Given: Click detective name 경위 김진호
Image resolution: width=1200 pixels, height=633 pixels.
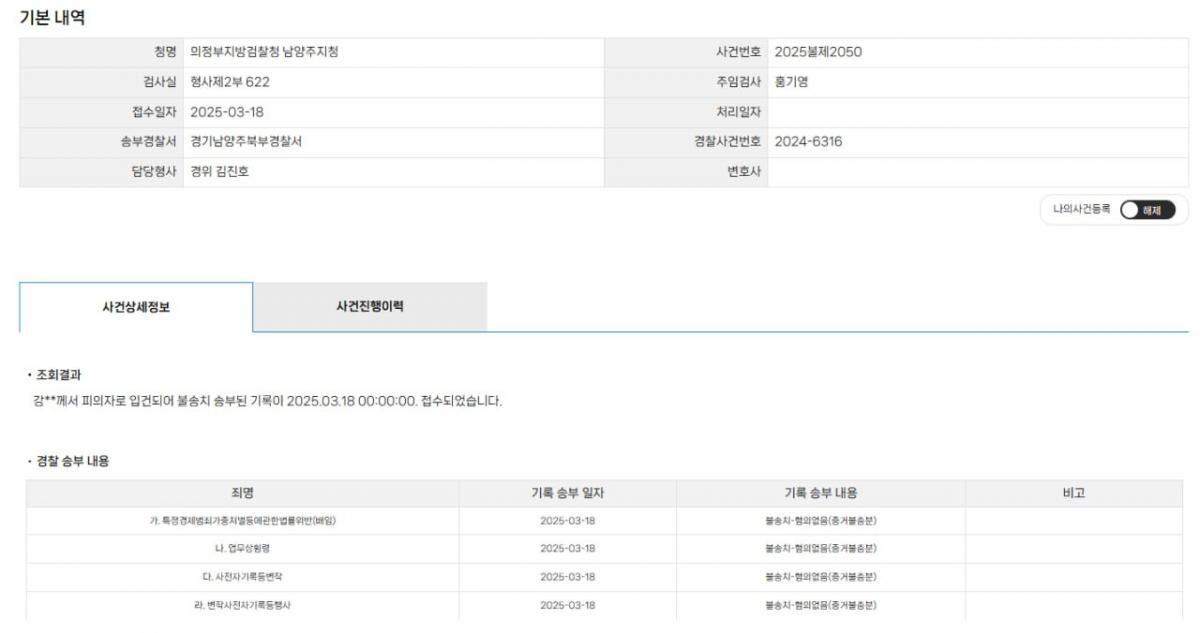Looking at the screenshot, I should pos(219,172).
